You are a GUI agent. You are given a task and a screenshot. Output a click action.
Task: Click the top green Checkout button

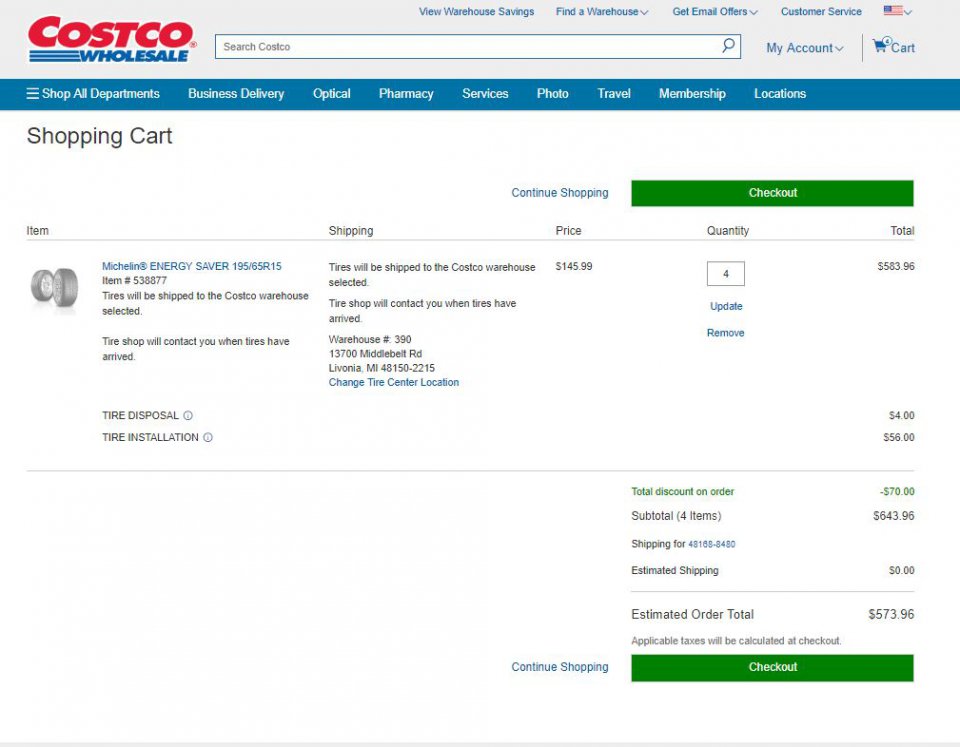pos(773,193)
